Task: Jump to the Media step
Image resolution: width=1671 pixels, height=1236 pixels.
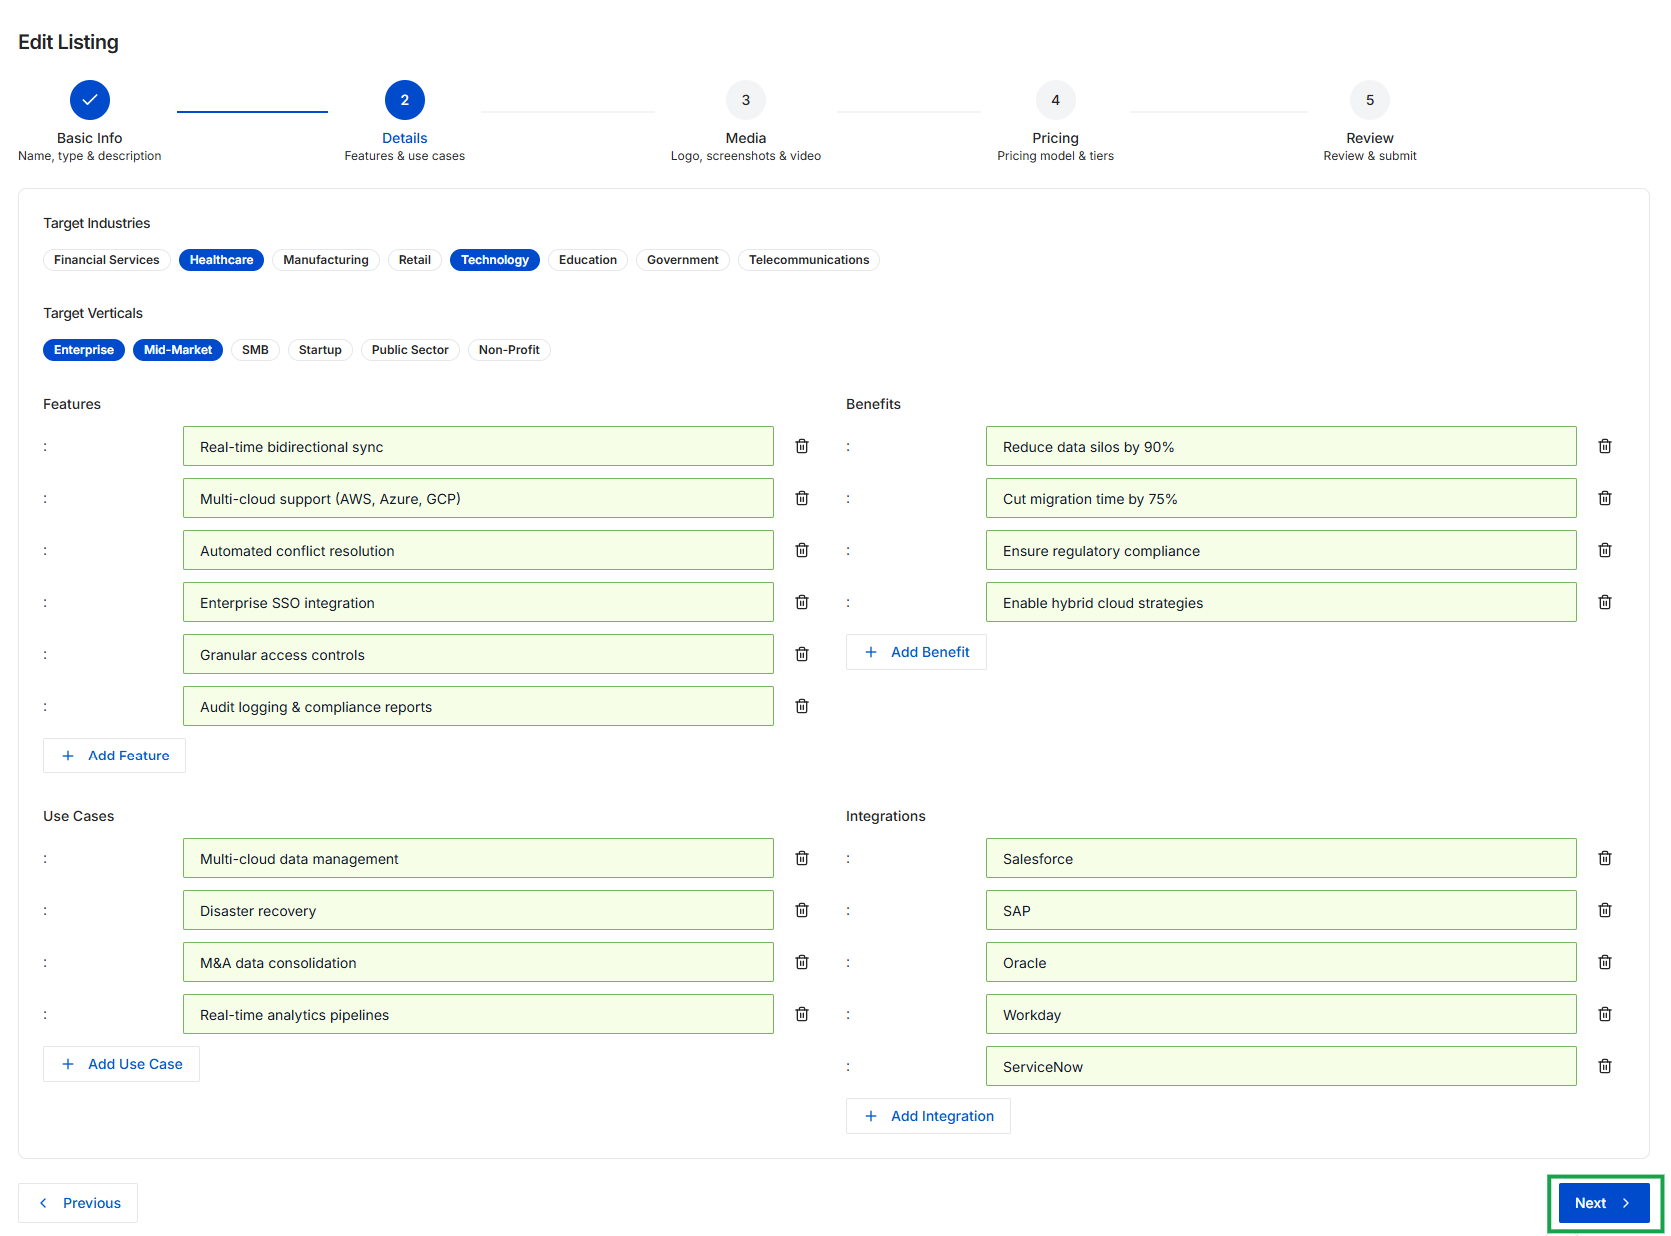Action: [x=746, y=100]
